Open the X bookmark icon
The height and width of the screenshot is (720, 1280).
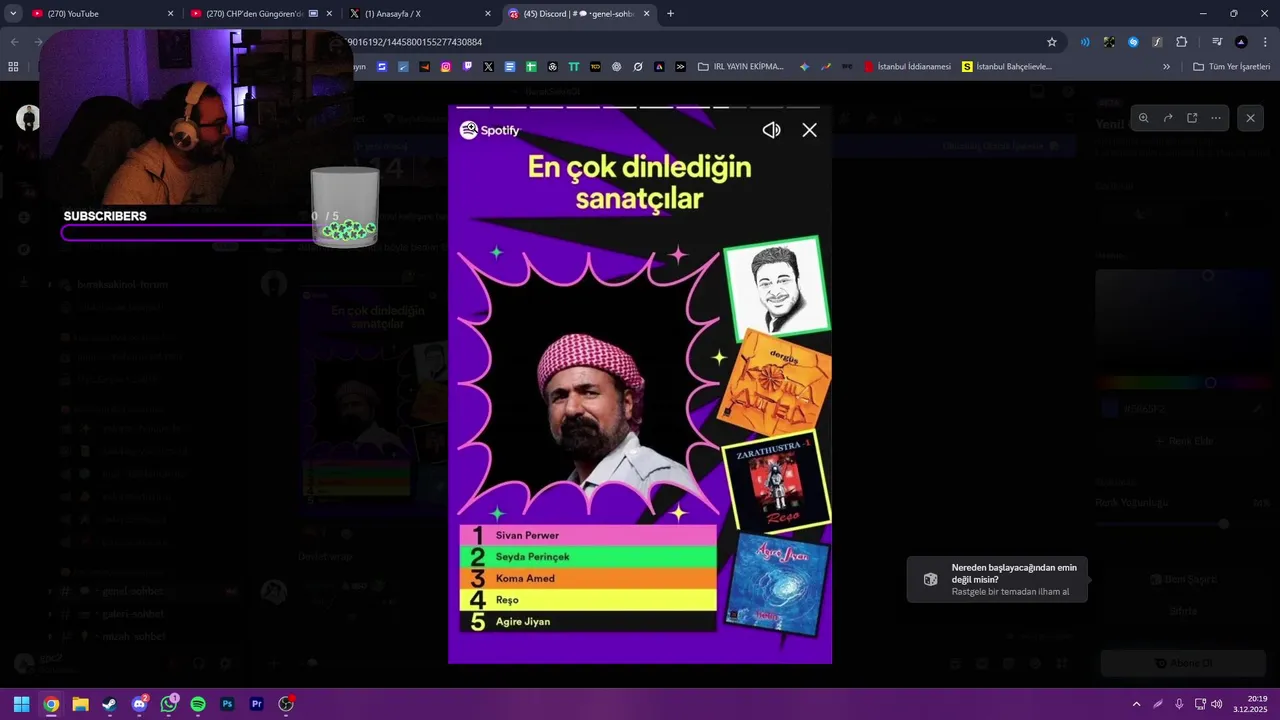[488, 67]
